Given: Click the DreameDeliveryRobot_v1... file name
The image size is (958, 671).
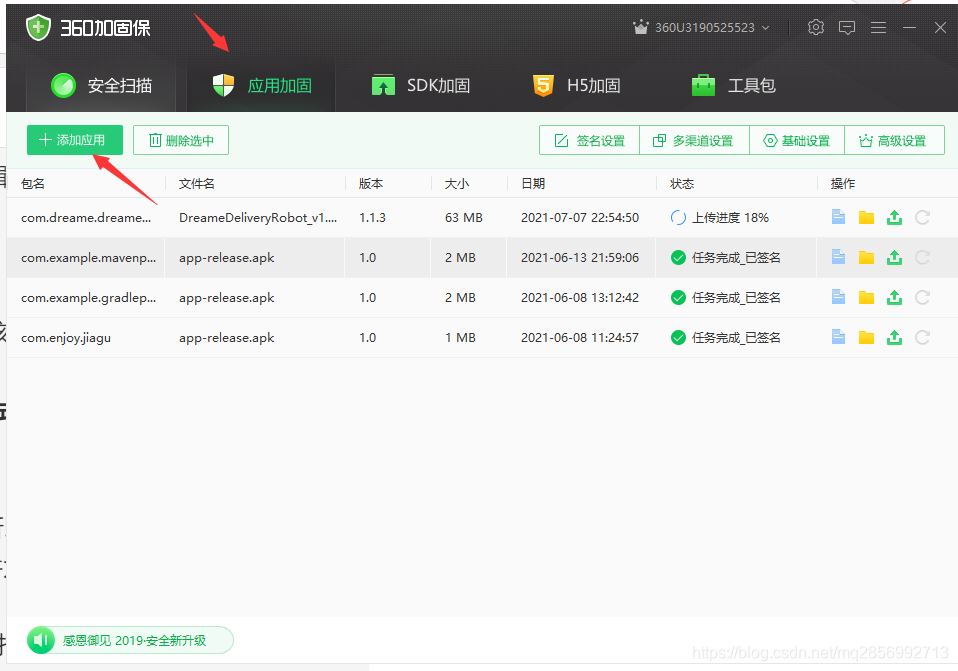Looking at the screenshot, I should [258, 218].
